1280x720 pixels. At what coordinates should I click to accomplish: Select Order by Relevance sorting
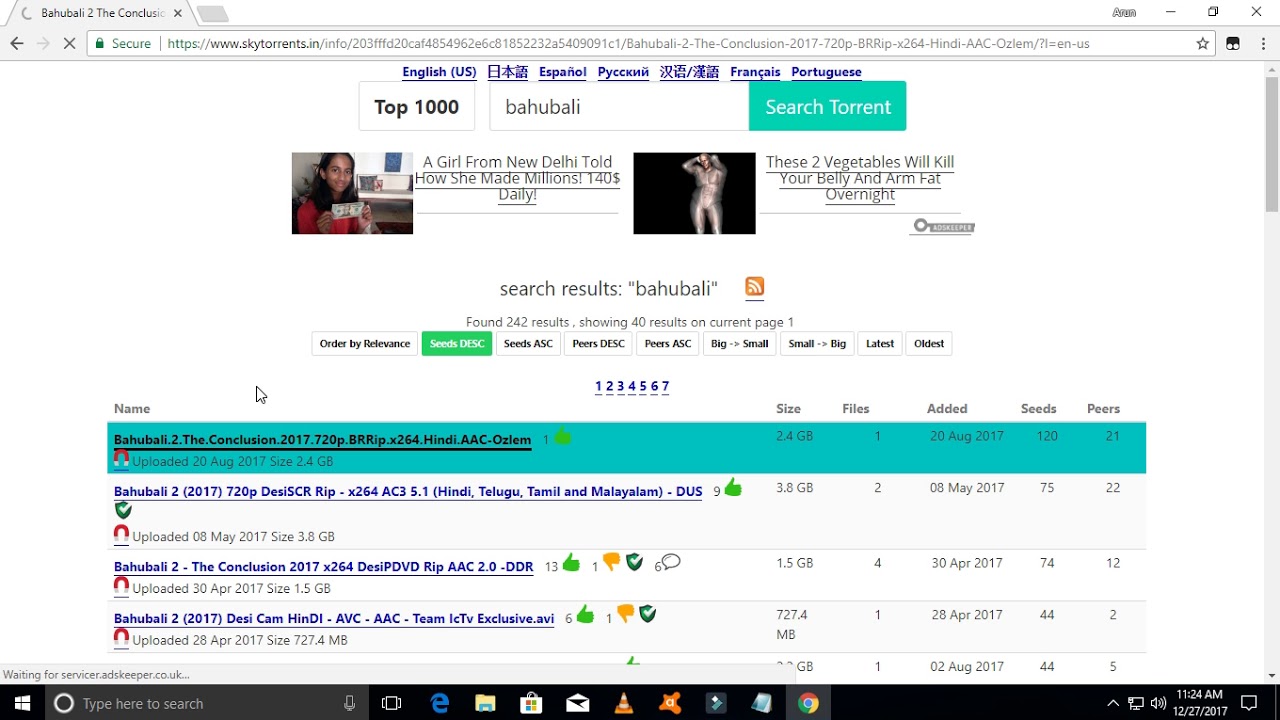tap(365, 344)
